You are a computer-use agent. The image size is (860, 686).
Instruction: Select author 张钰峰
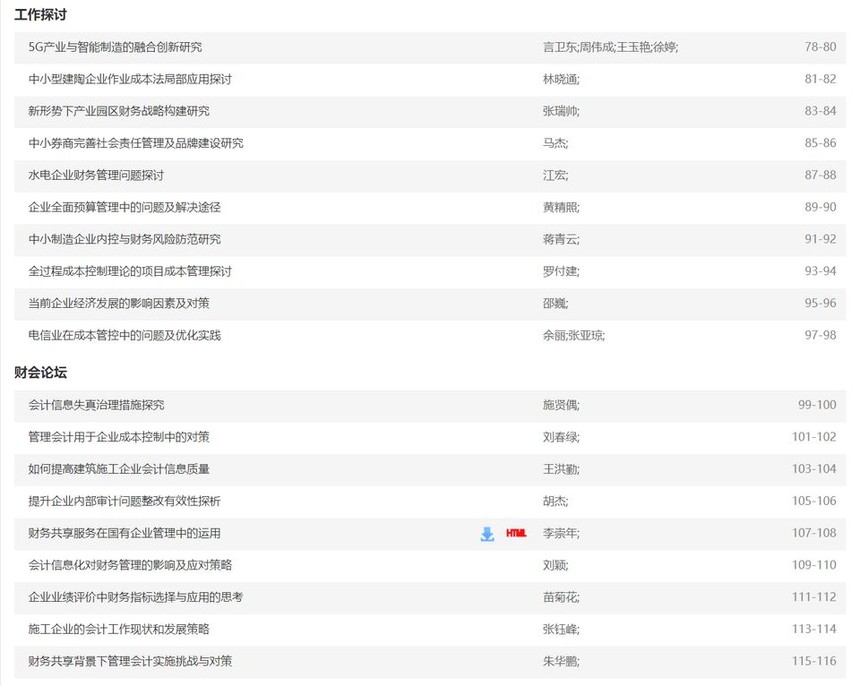(x=561, y=630)
